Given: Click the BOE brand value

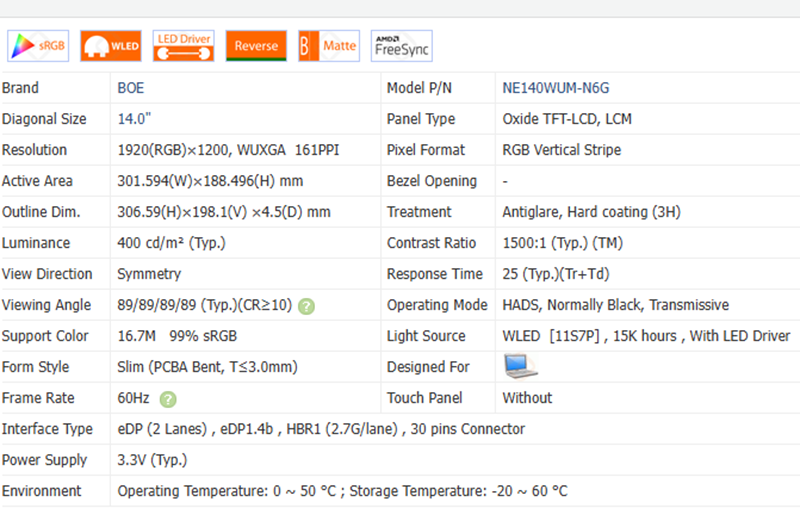Looking at the screenshot, I should point(131,88).
